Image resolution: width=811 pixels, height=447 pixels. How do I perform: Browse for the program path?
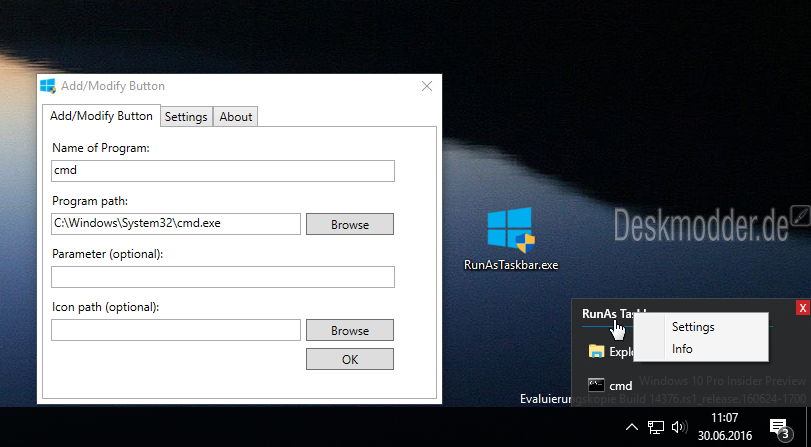[x=350, y=224]
